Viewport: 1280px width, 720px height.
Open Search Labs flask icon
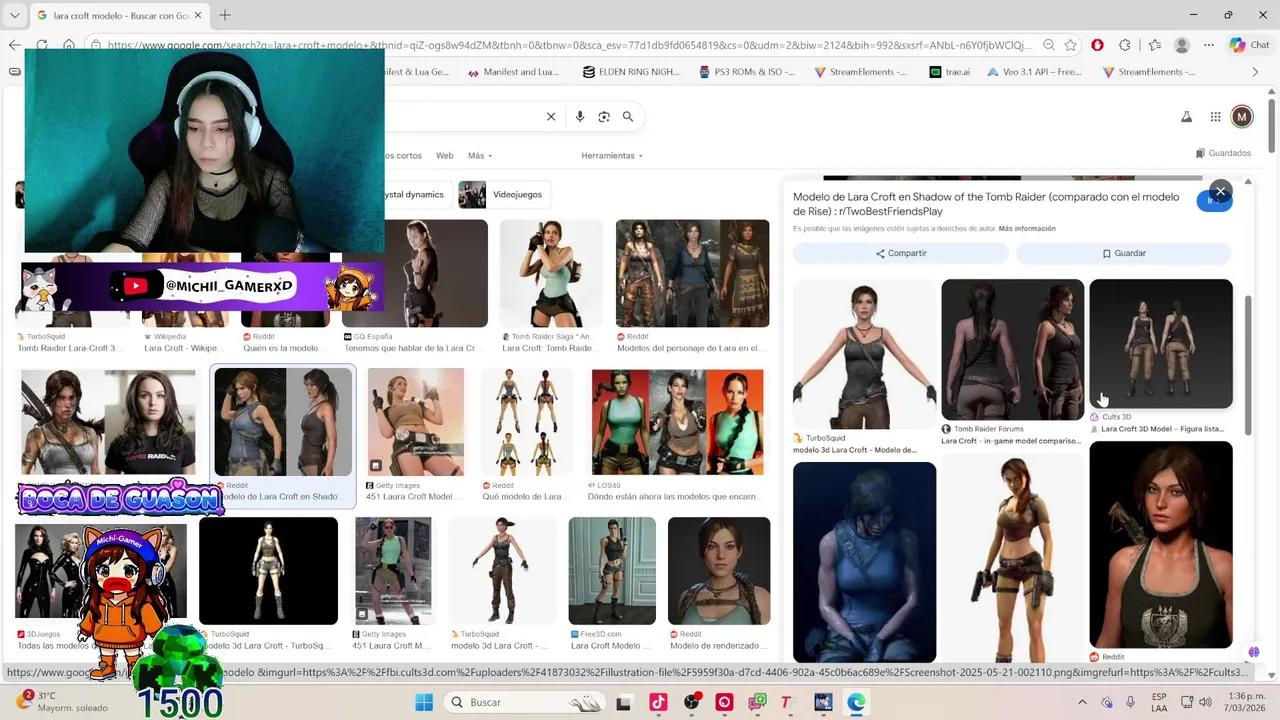(1186, 117)
